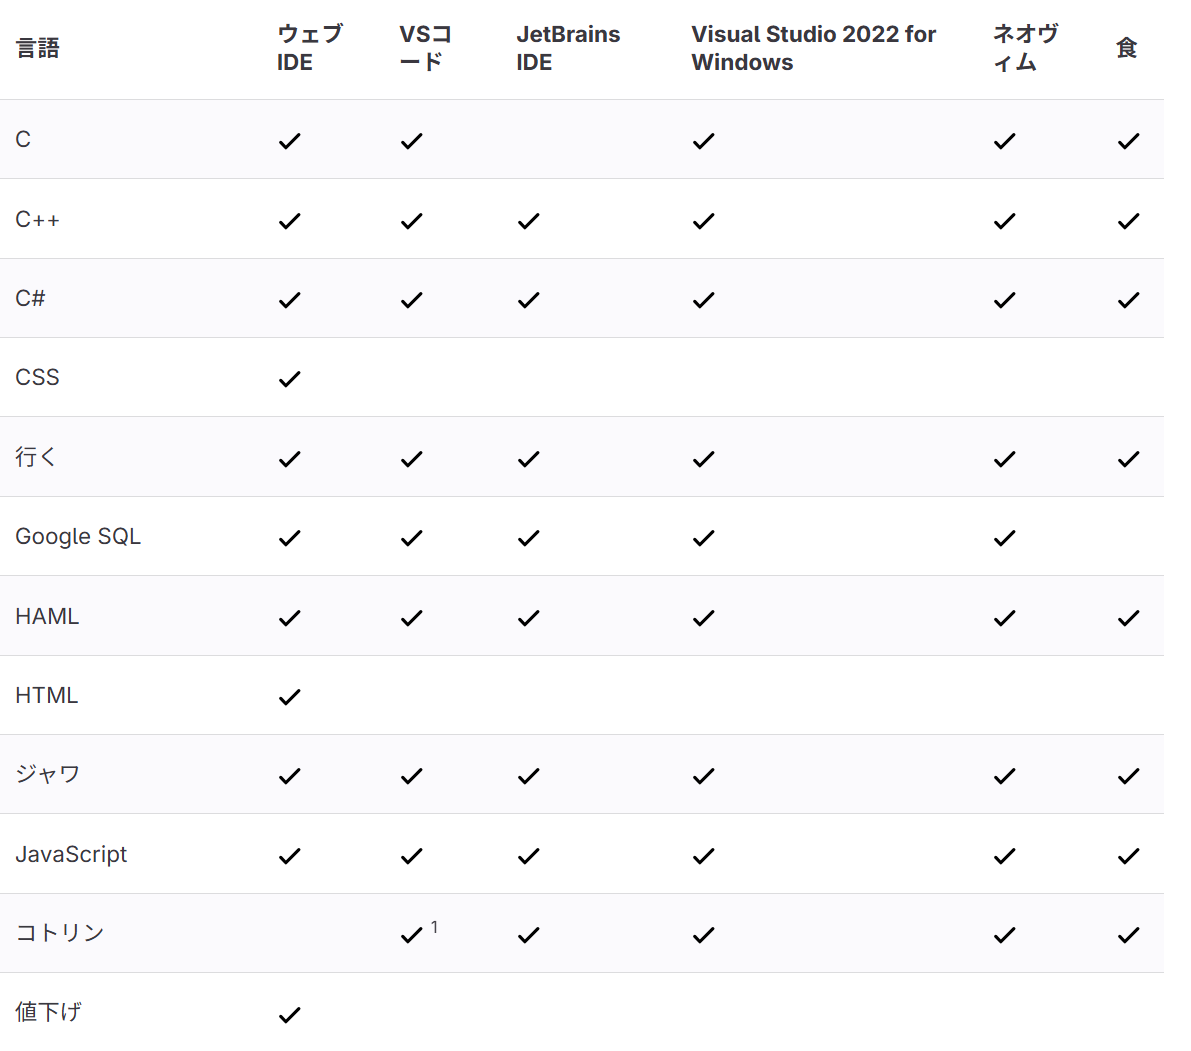Screen dimensions: 1191x1051
Task: Click the JavaScript row label
Action: pyautogui.click(x=71, y=855)
